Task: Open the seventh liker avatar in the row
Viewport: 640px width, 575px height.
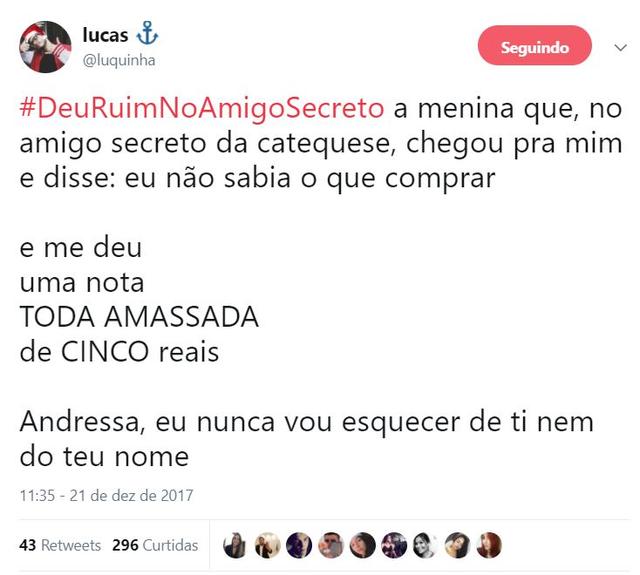Action: click(x=425, y=545)
